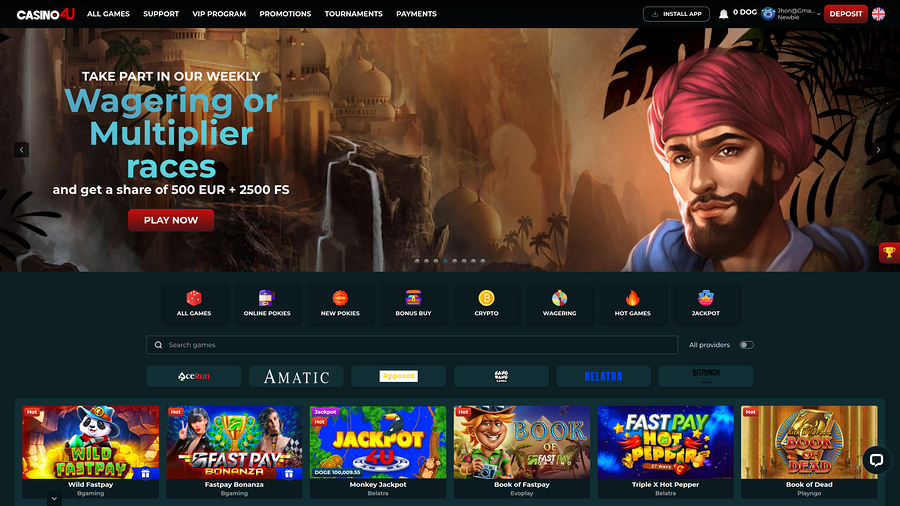
Task: Open the Support menu item
Action: point(161,14)
